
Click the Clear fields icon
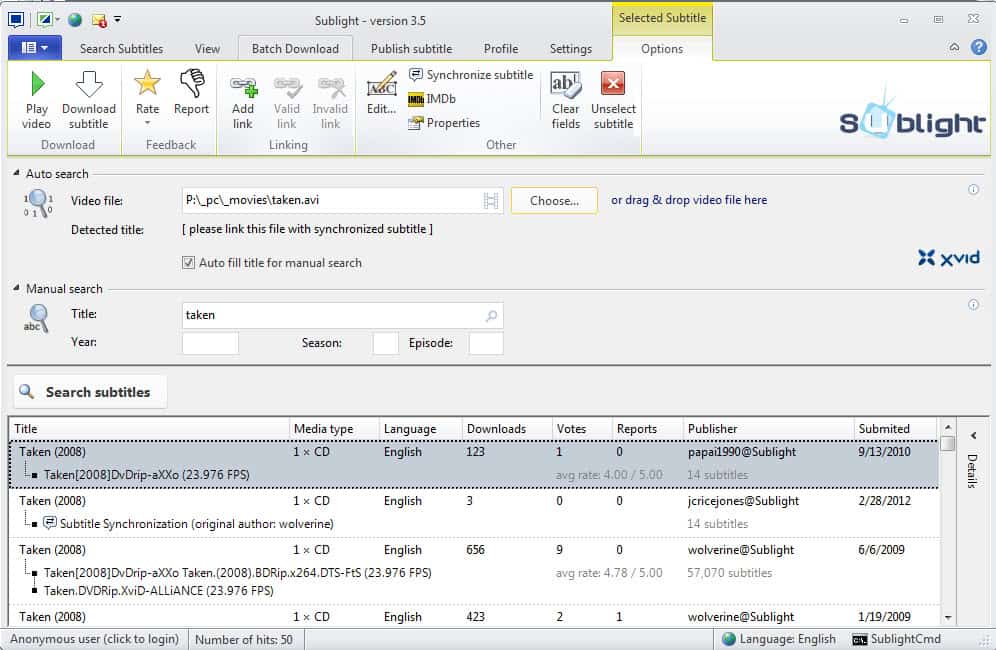pos(565,98)
